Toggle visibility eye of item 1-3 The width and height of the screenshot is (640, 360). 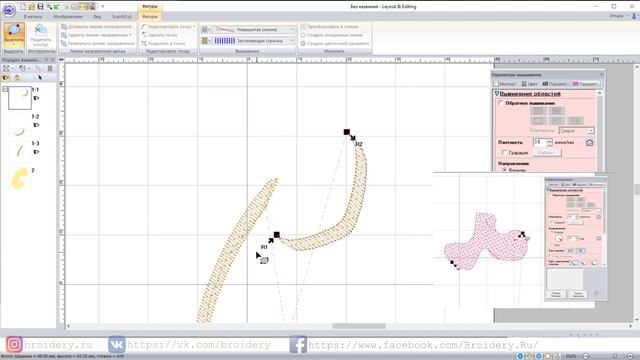click(x=36, y=152)
